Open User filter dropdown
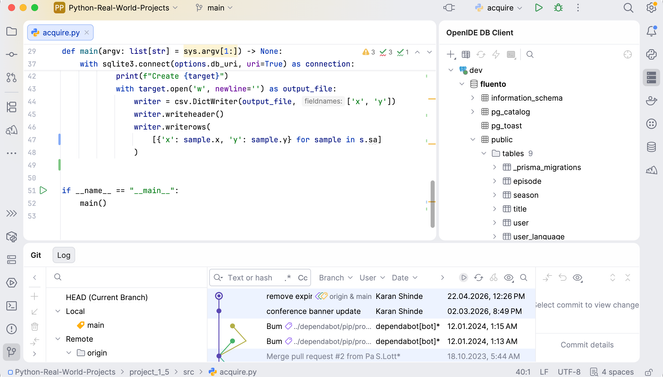663x377 pixels. pyautogui.click(x=372, y=278)
